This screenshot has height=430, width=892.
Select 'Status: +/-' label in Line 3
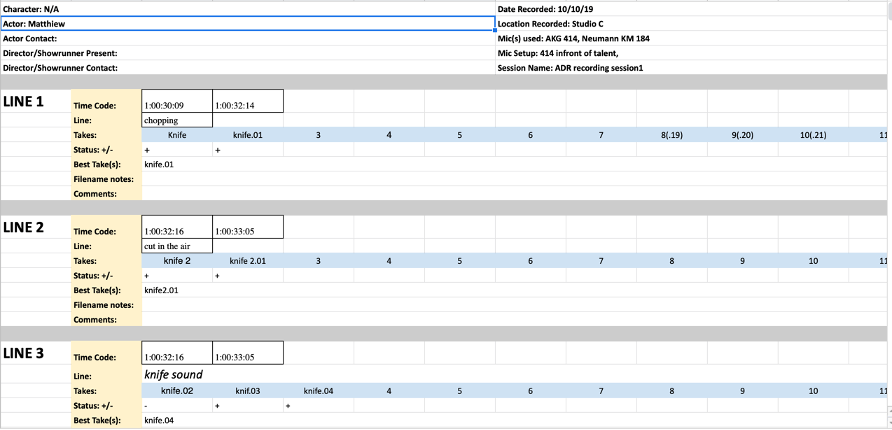[106, 406]
